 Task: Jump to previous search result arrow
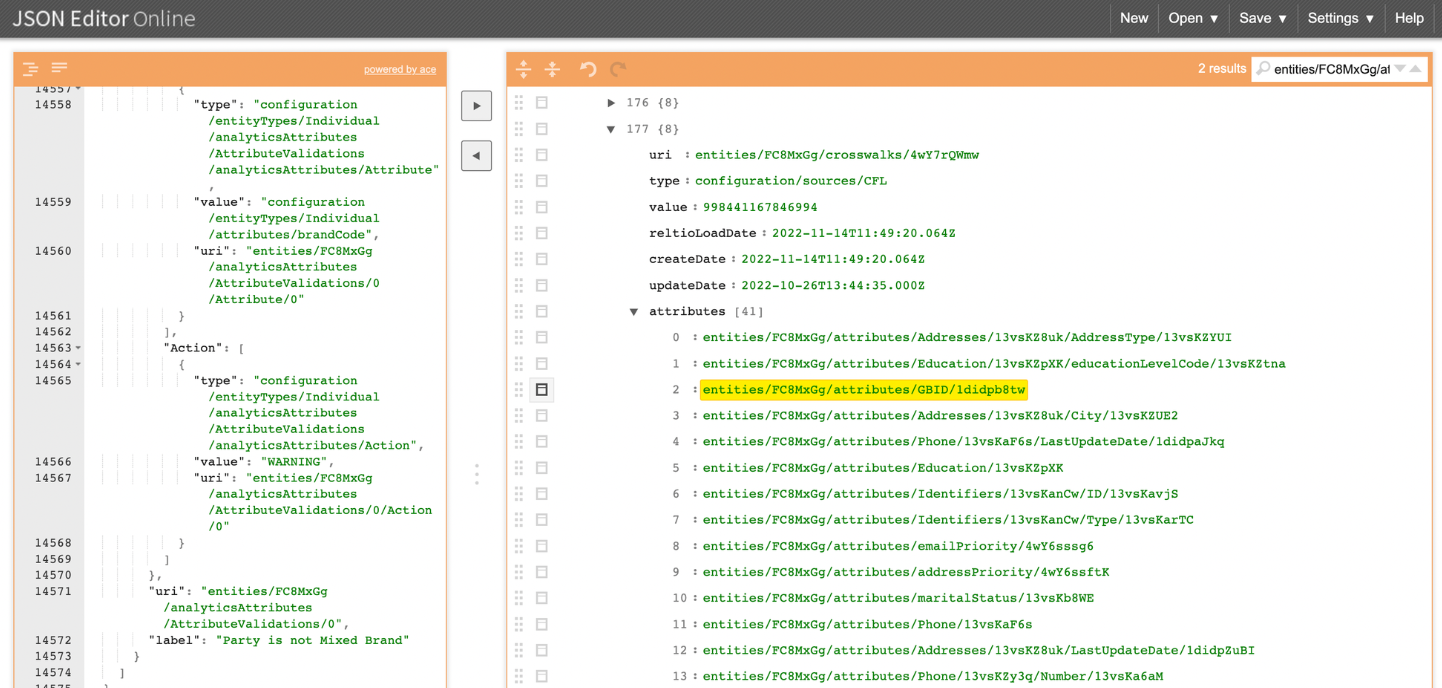tap(1415, 69)
